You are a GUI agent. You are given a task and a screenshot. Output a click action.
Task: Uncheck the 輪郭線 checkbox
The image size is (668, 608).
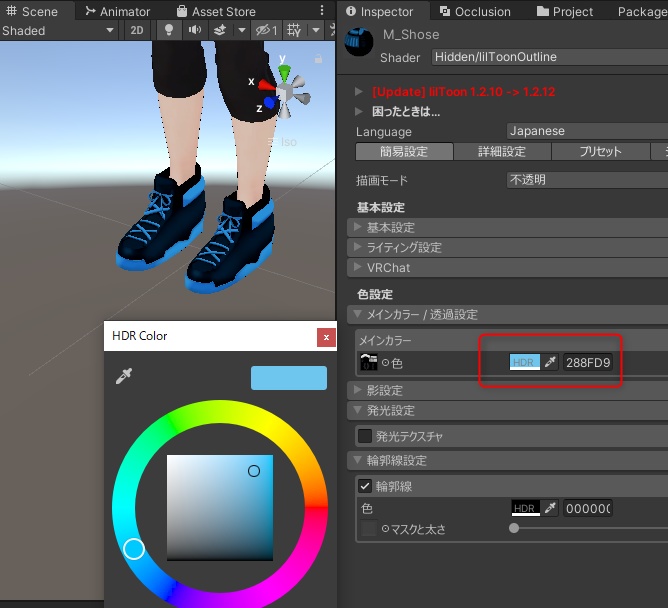click(x=365, y=486)
